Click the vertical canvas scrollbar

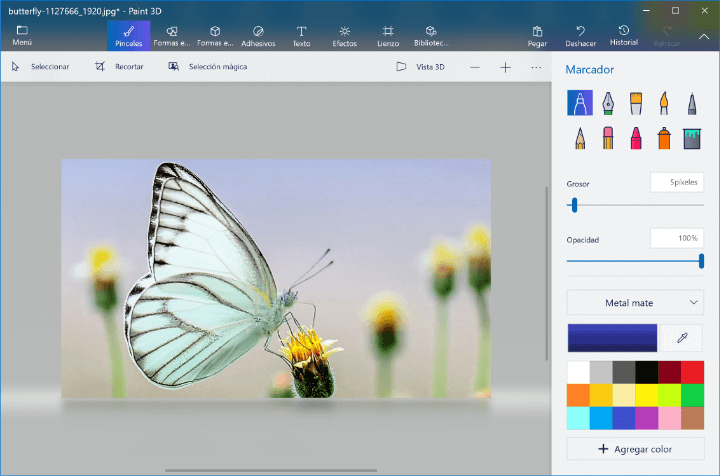(x=546, y=274)
